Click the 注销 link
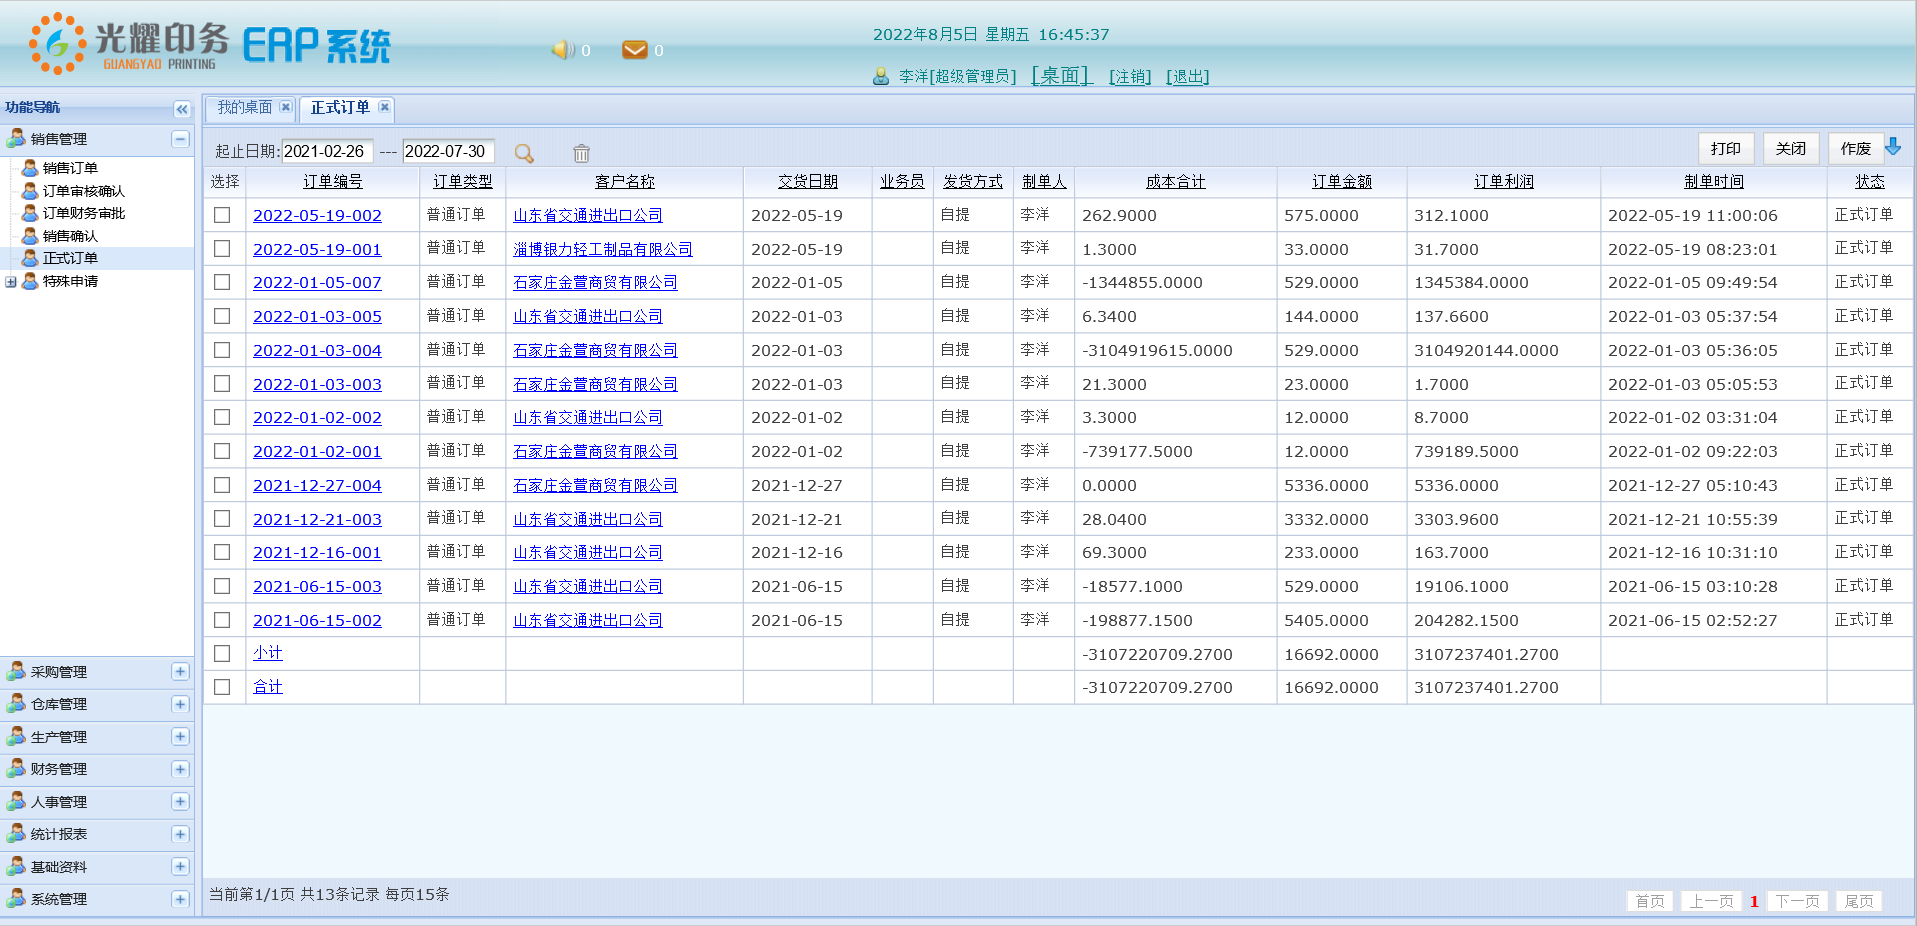This screenshot has height=926, width=1917. click(1130, 76)
